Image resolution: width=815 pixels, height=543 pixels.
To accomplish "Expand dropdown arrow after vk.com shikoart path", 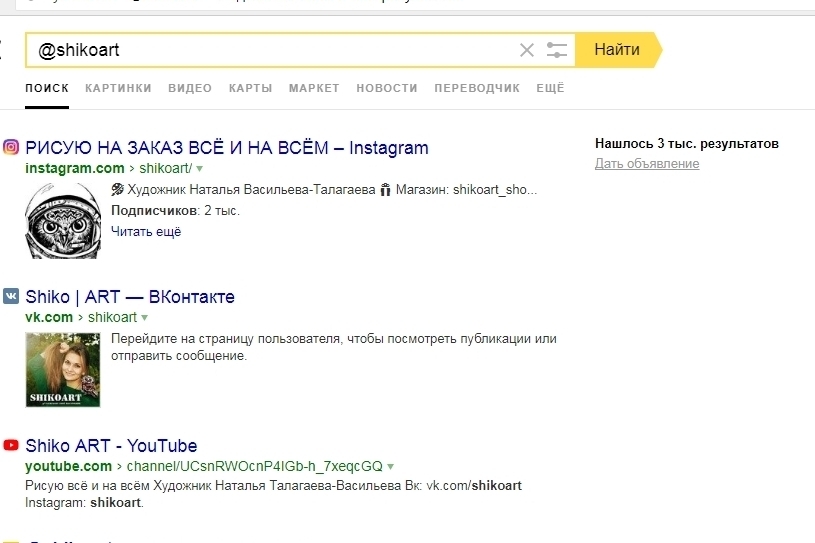I will point(144,317).
